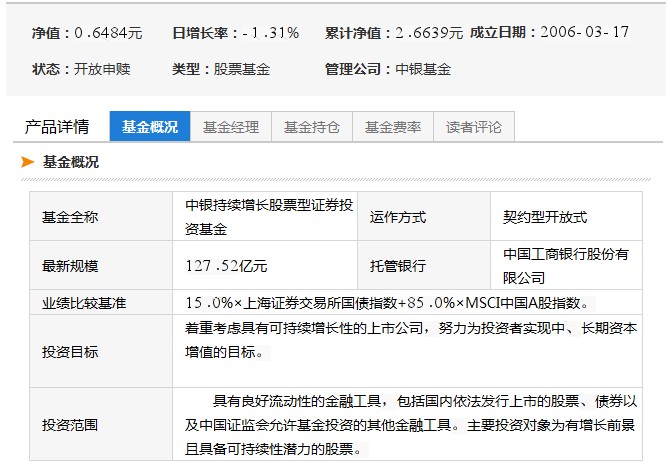
Task: Open the 读者评论 tab
Action: coord(473,127)
